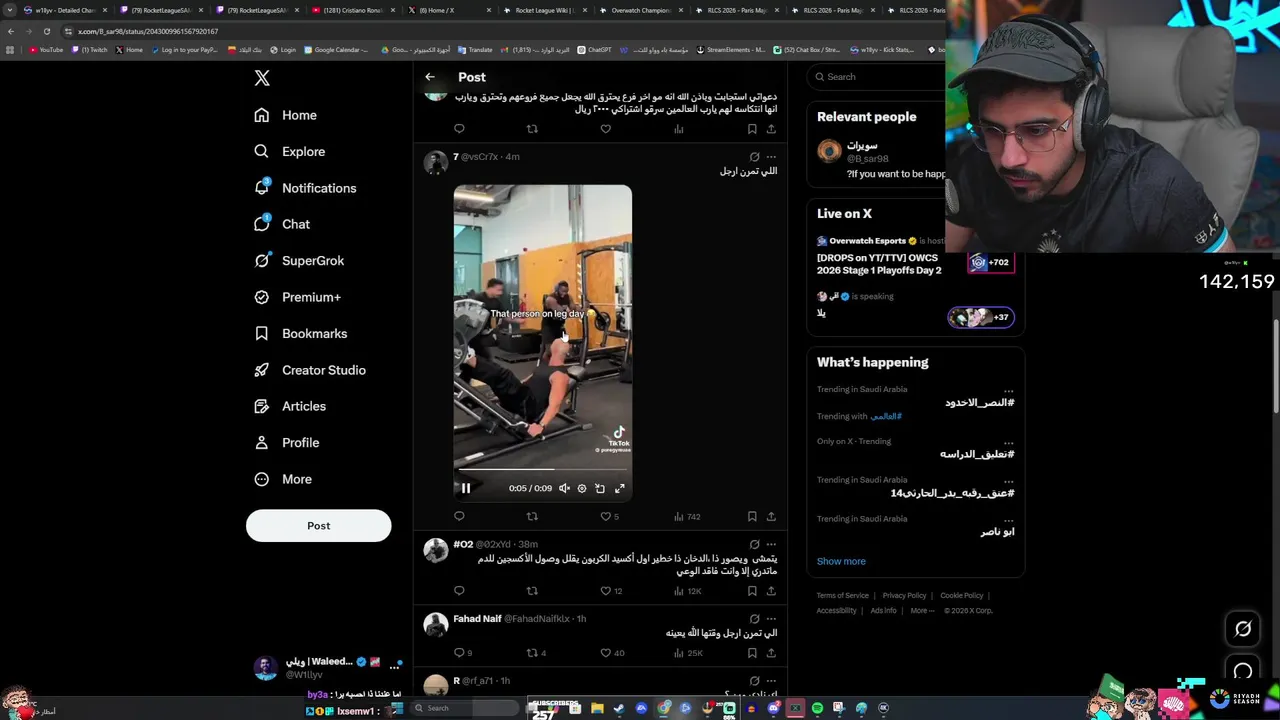Click the white Post button
Screen dimensions: 1280x720
click(318, 526)
